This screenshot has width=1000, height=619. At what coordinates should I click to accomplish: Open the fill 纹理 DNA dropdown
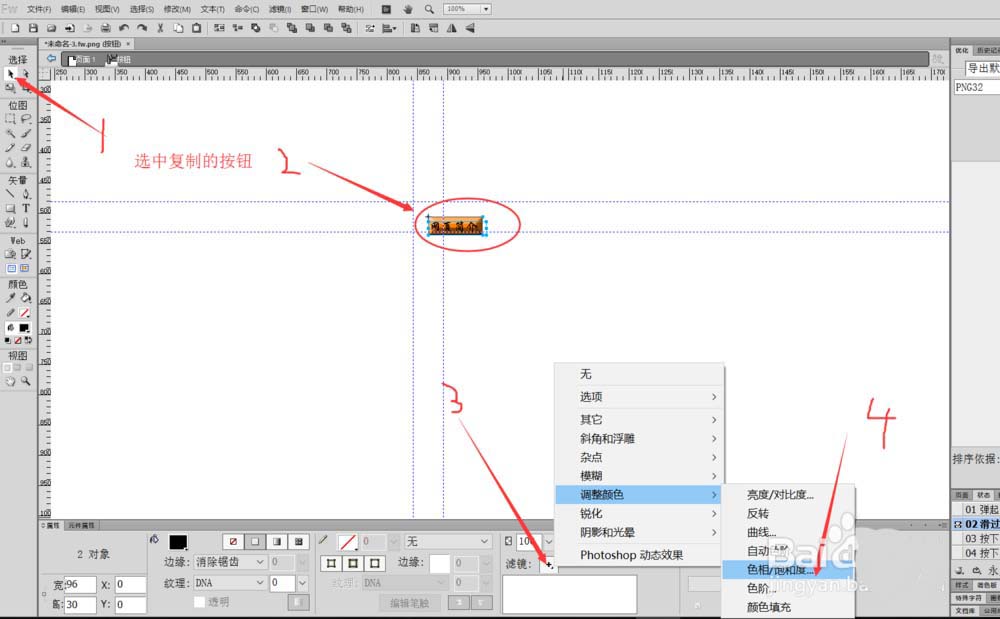(230, 583)
